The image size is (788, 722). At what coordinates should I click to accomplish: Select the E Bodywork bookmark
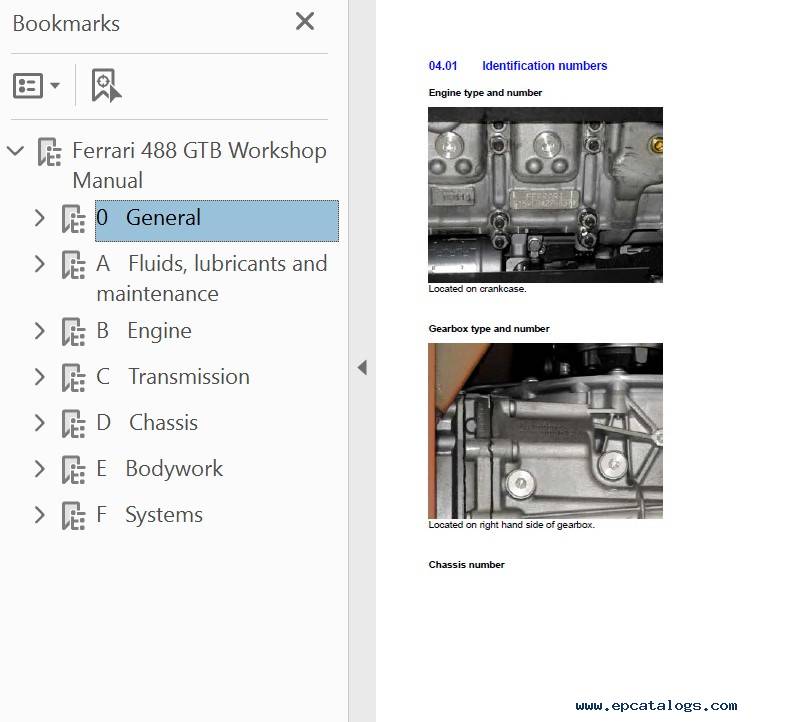point(159,469)
